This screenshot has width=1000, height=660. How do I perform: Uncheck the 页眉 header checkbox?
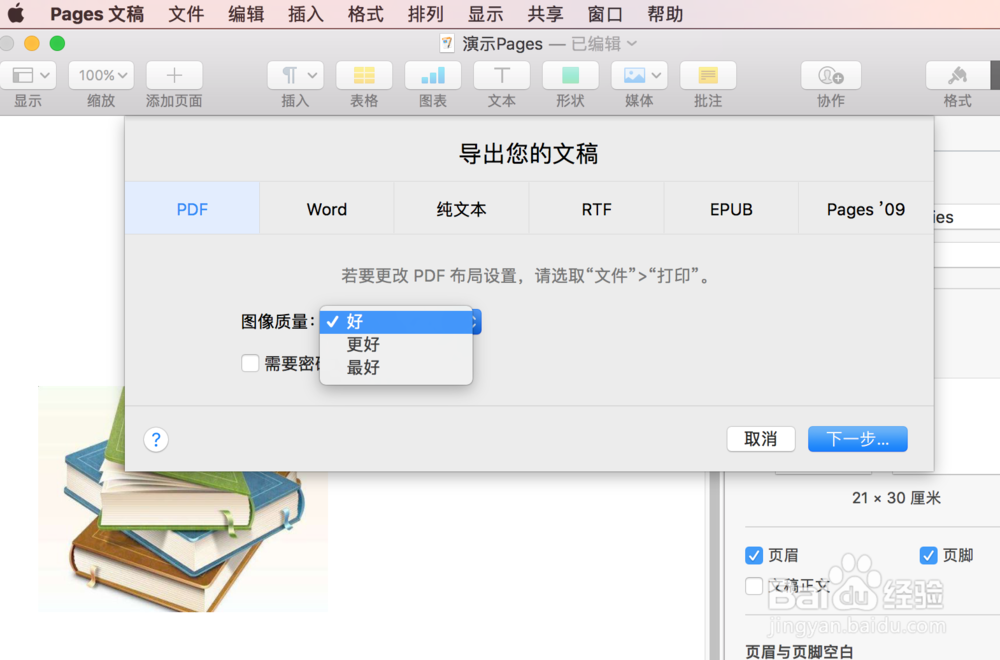[753, 555]
